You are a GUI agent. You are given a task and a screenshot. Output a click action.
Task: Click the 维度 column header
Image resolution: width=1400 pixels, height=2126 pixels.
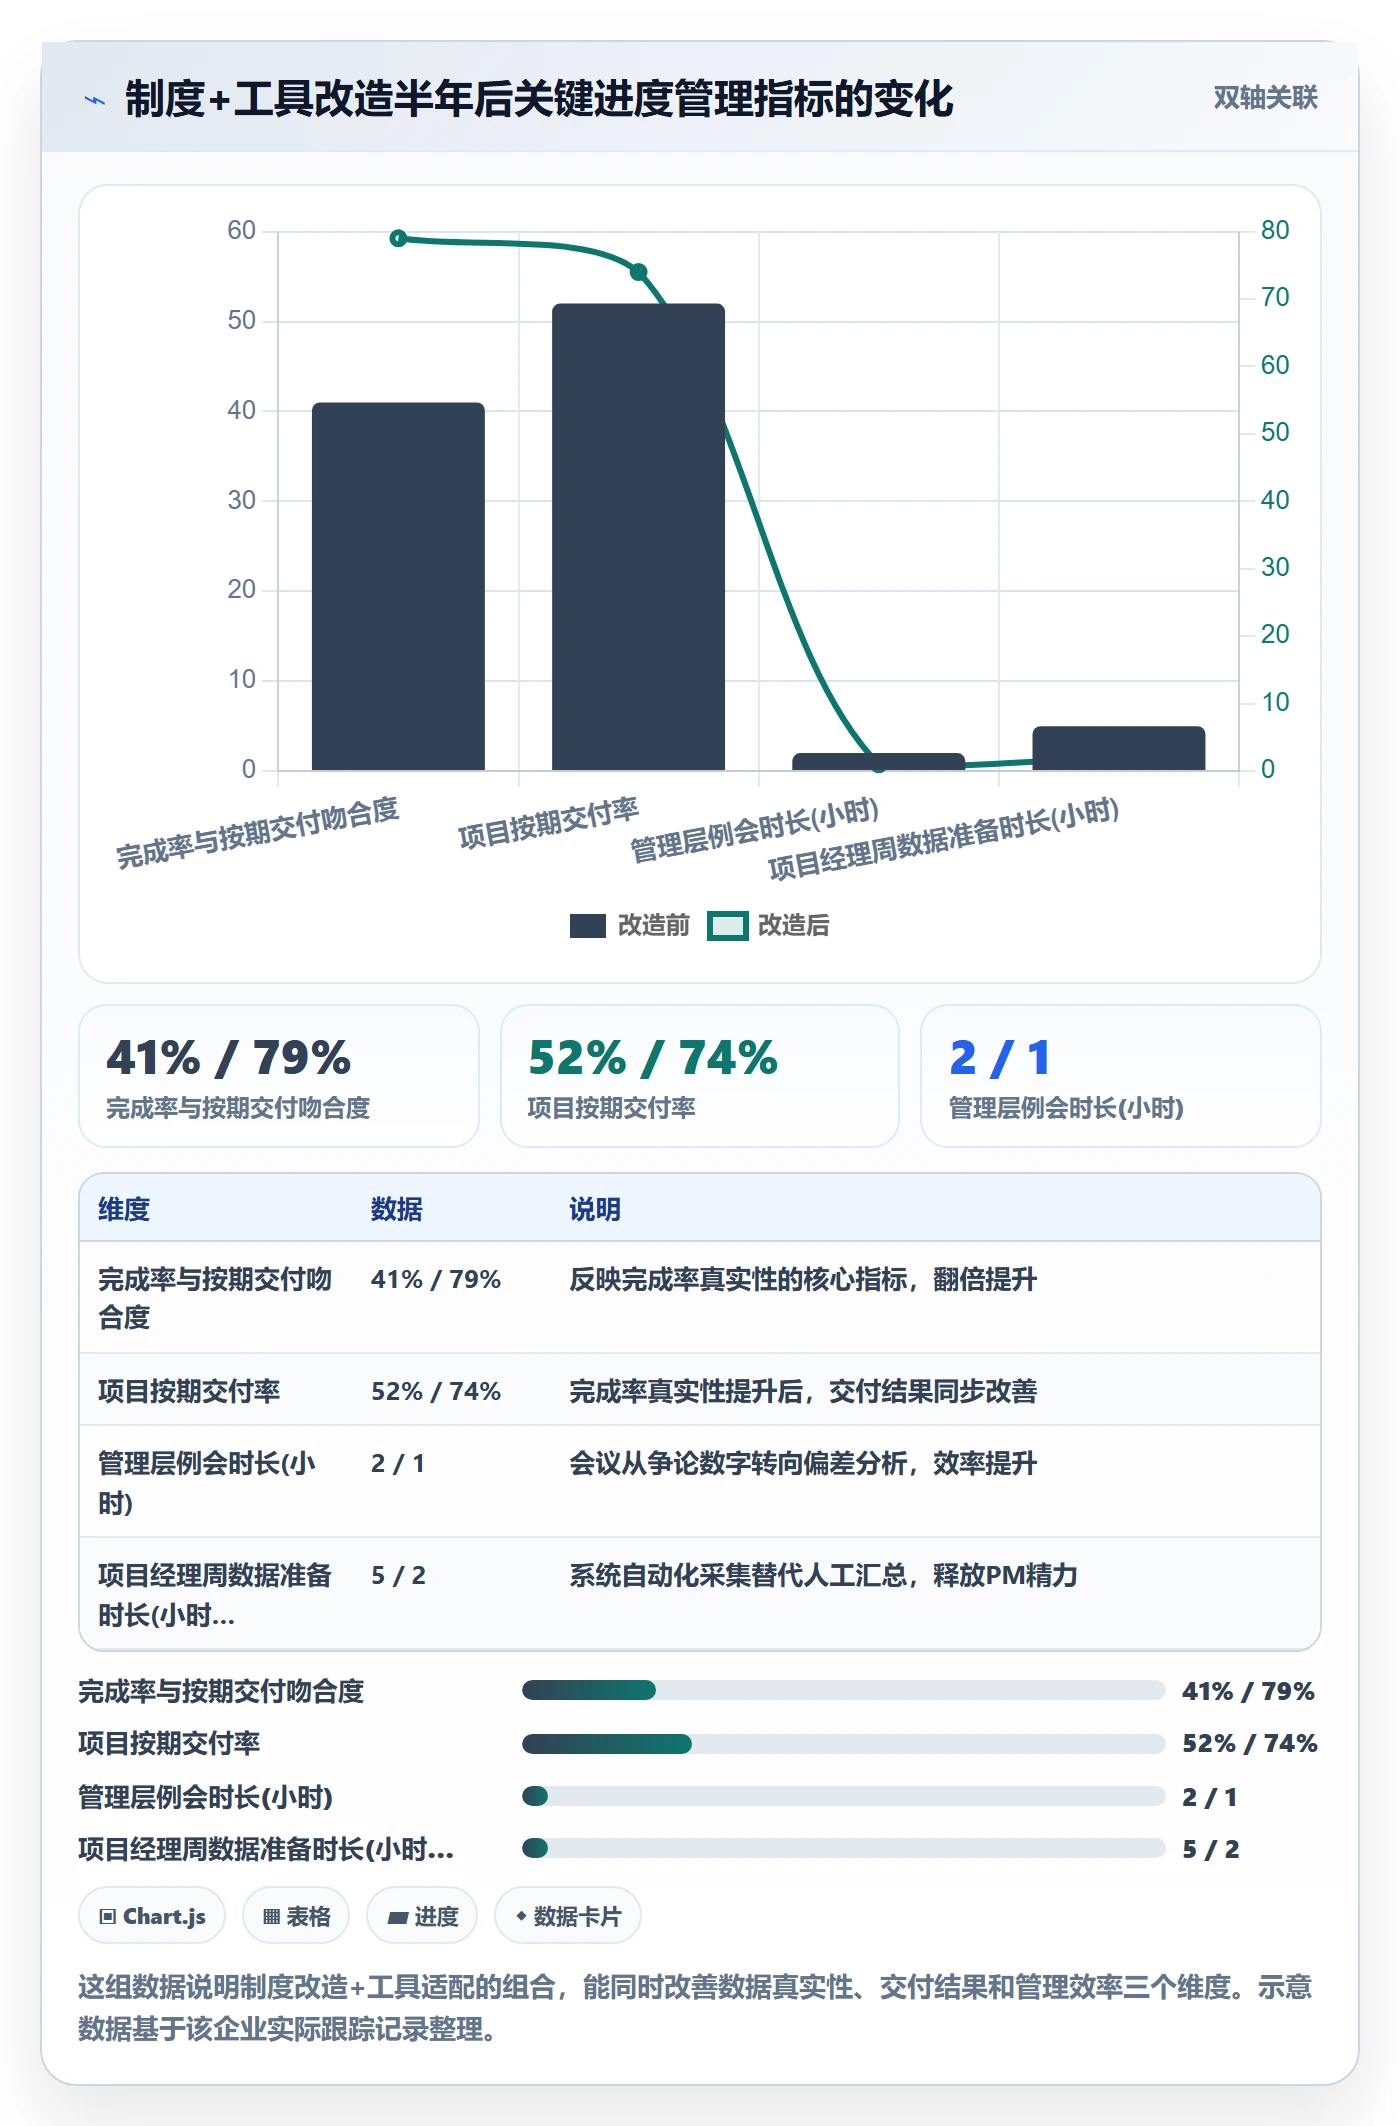click(124, 1209)
